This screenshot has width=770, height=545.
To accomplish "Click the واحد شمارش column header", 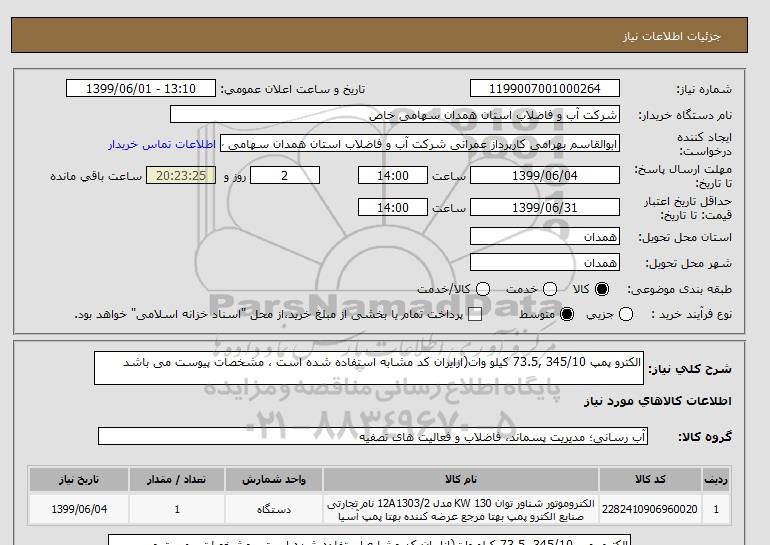I will pos(274,480).
